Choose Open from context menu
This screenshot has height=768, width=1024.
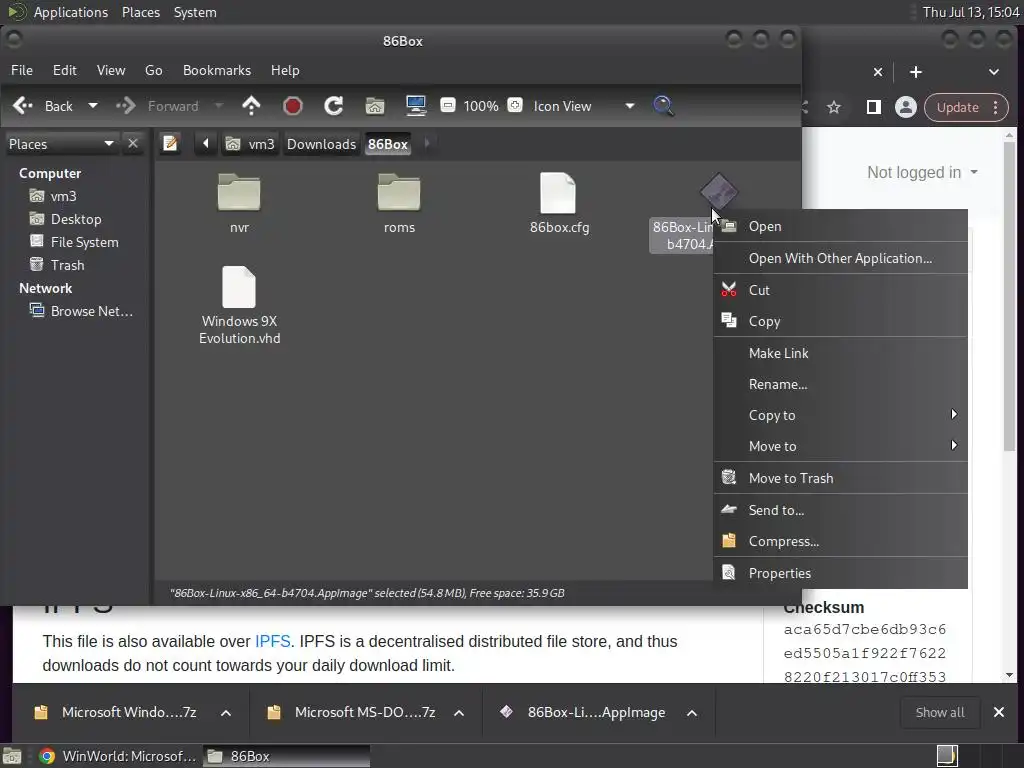[840, 226]
